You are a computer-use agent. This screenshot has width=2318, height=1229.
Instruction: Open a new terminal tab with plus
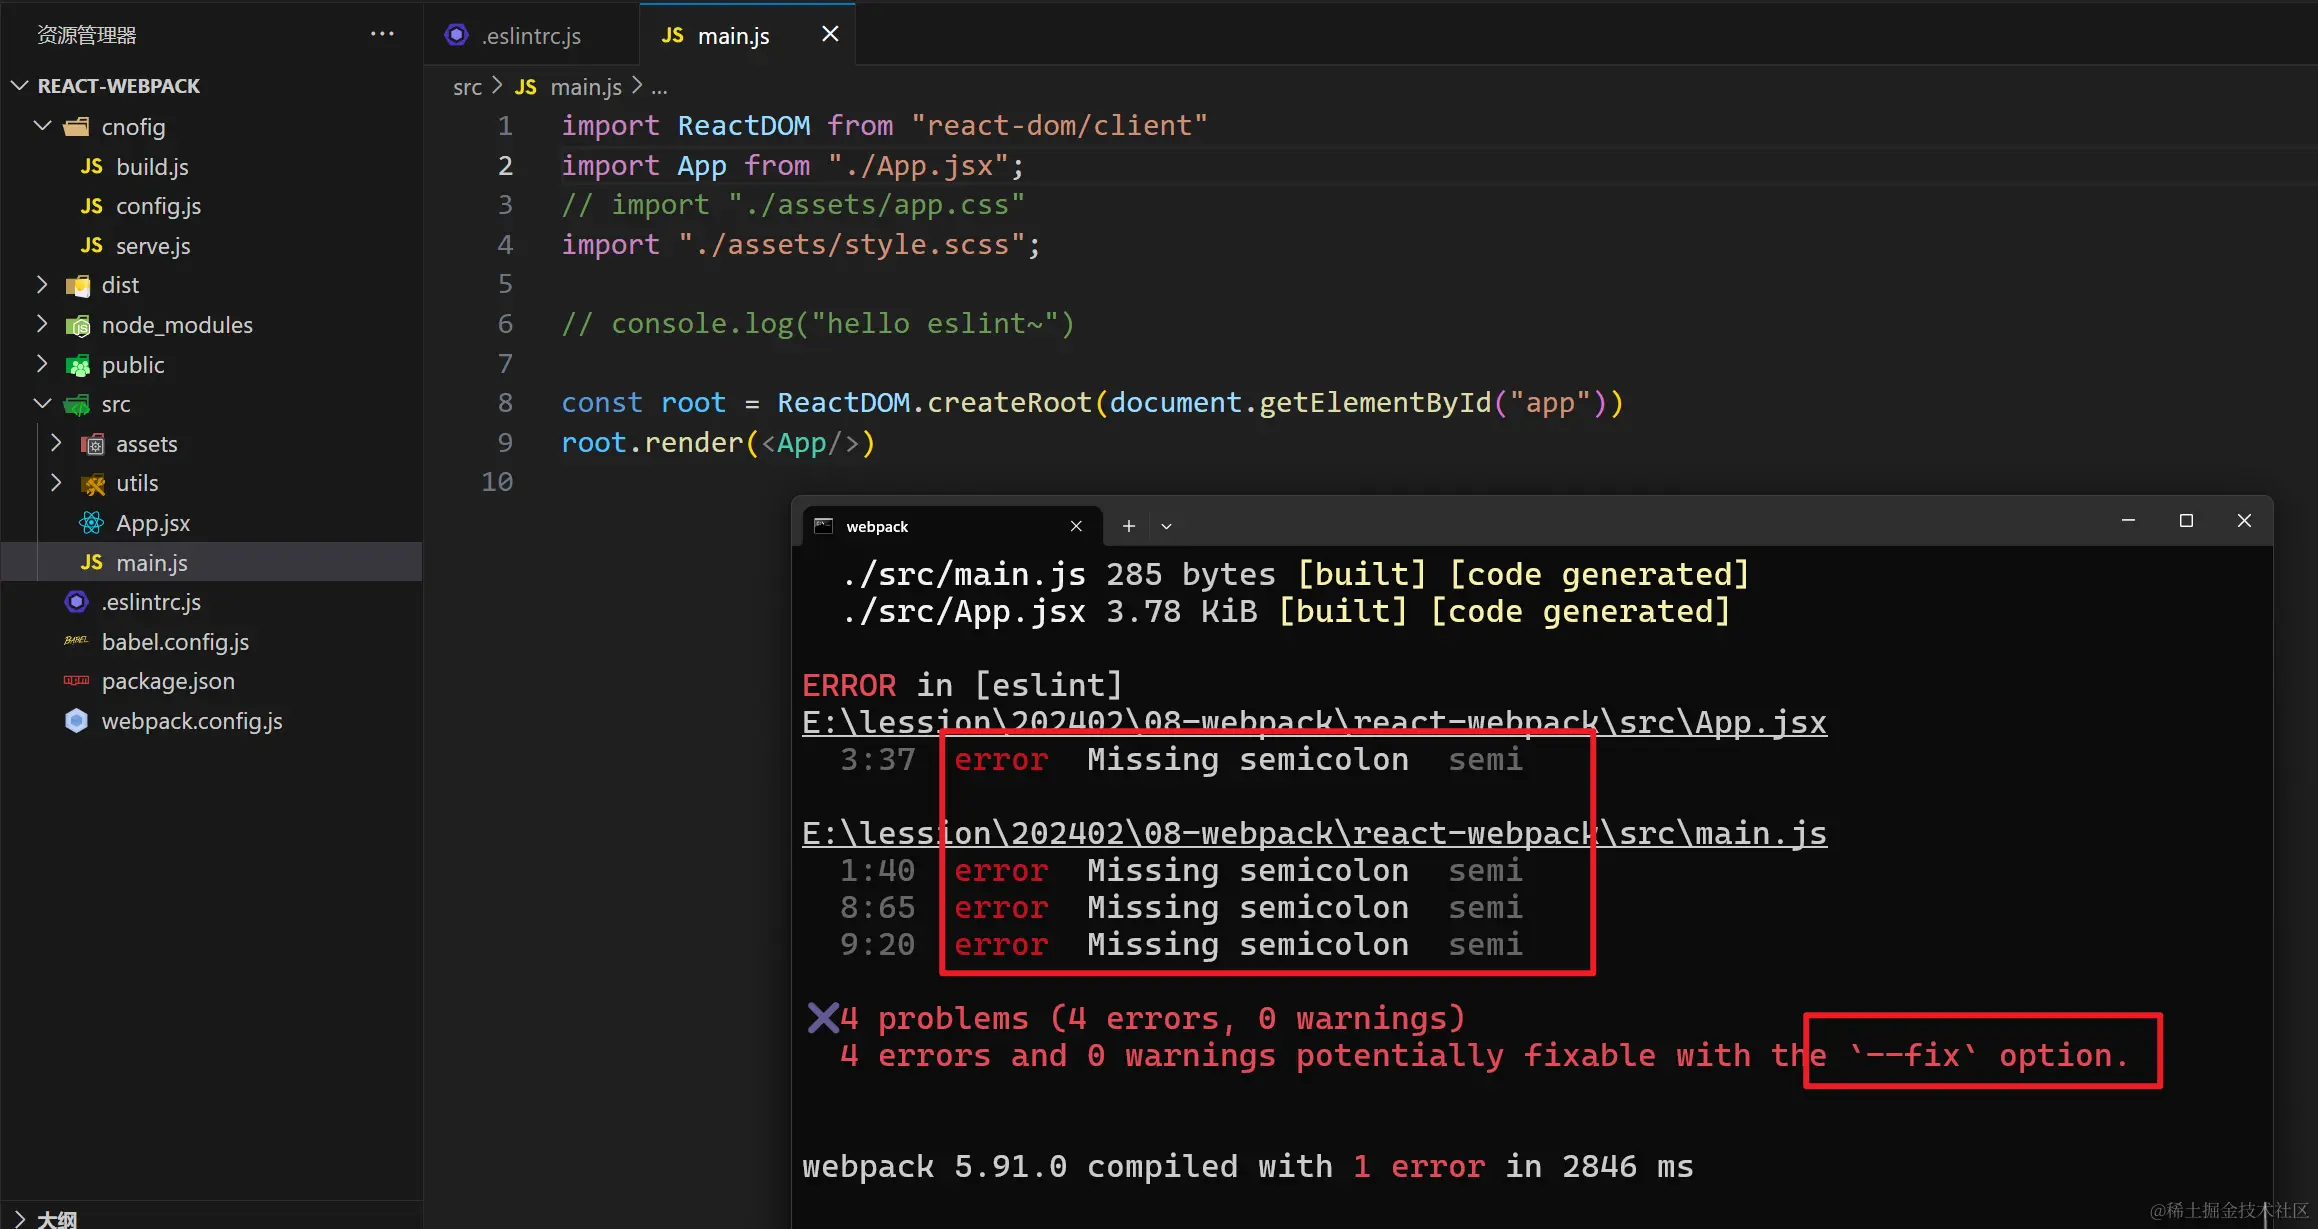click(x=1128, y=526)
